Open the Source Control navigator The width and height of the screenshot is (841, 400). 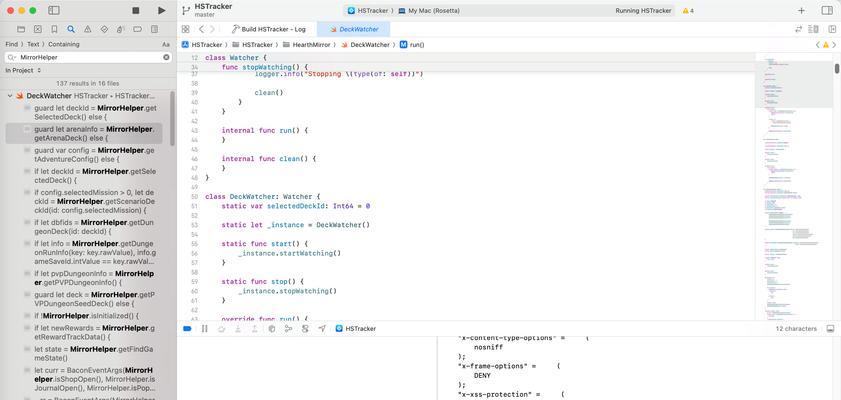click(38, 29)
